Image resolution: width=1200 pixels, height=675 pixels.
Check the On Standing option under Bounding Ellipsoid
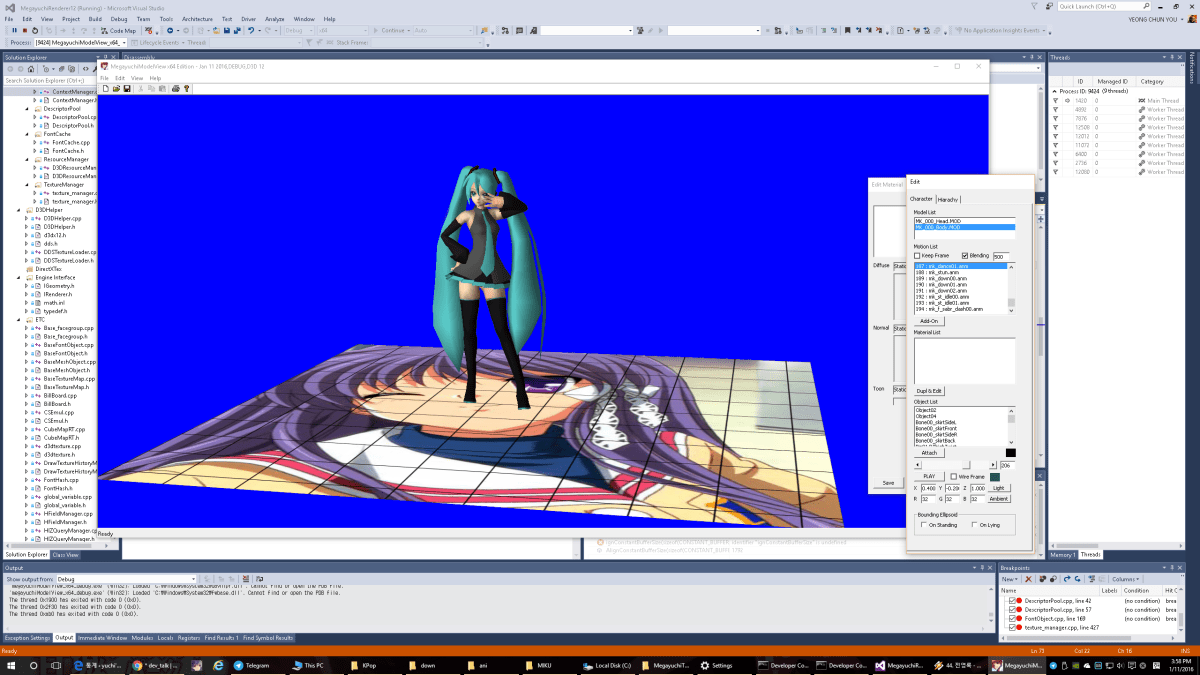tap(923, 525)
